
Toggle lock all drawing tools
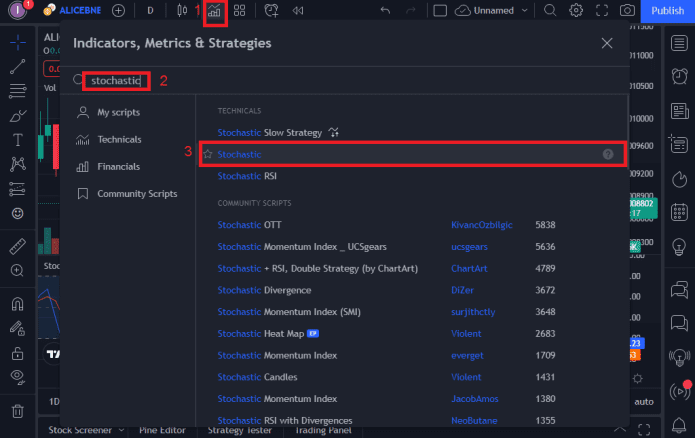(18, 353)
